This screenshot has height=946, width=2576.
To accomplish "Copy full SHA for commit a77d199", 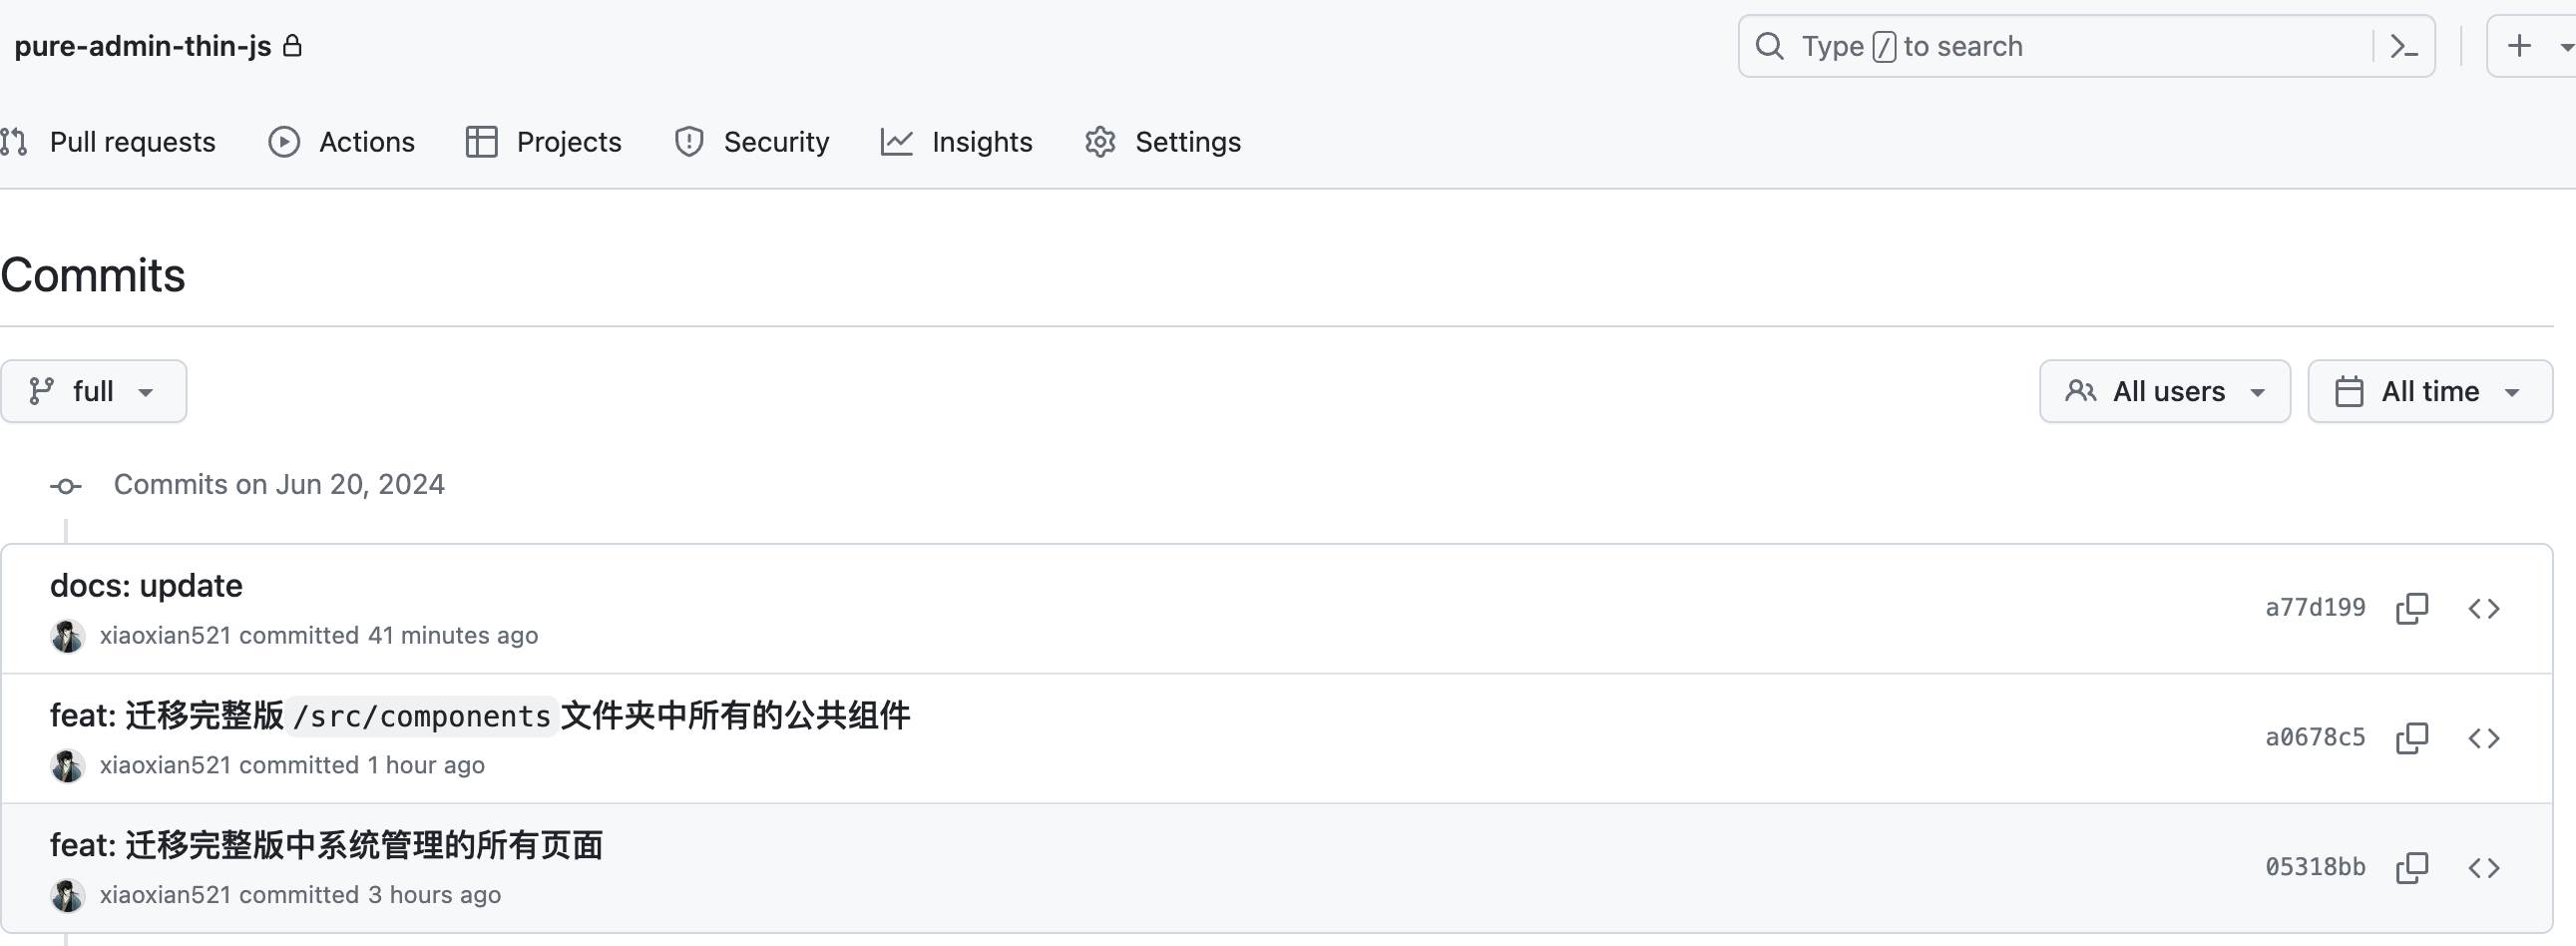I will [2411, 608].
